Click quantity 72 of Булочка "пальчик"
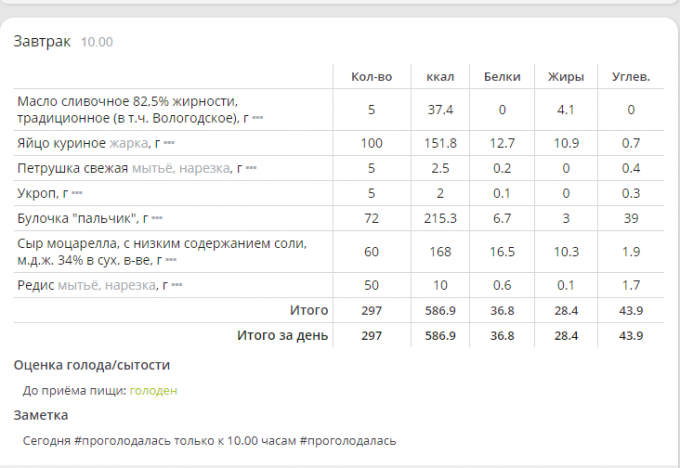Screen dimensions: 680x468 click(x=372, y=218)
